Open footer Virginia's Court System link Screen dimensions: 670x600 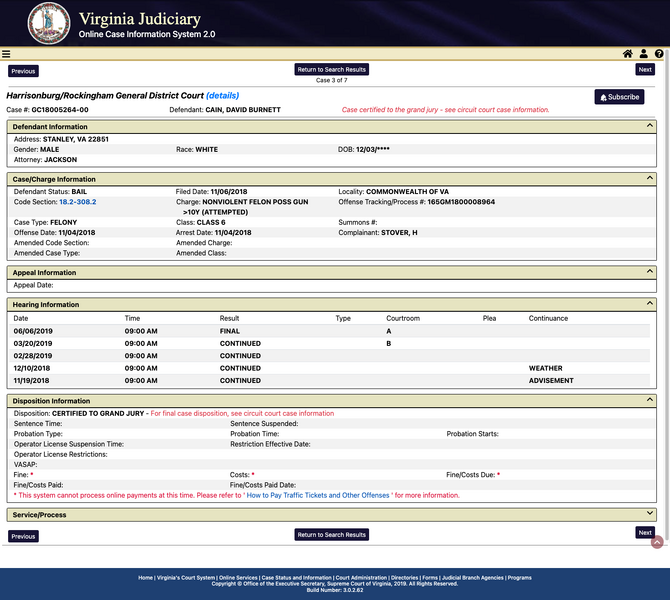[x=186, y=578]
